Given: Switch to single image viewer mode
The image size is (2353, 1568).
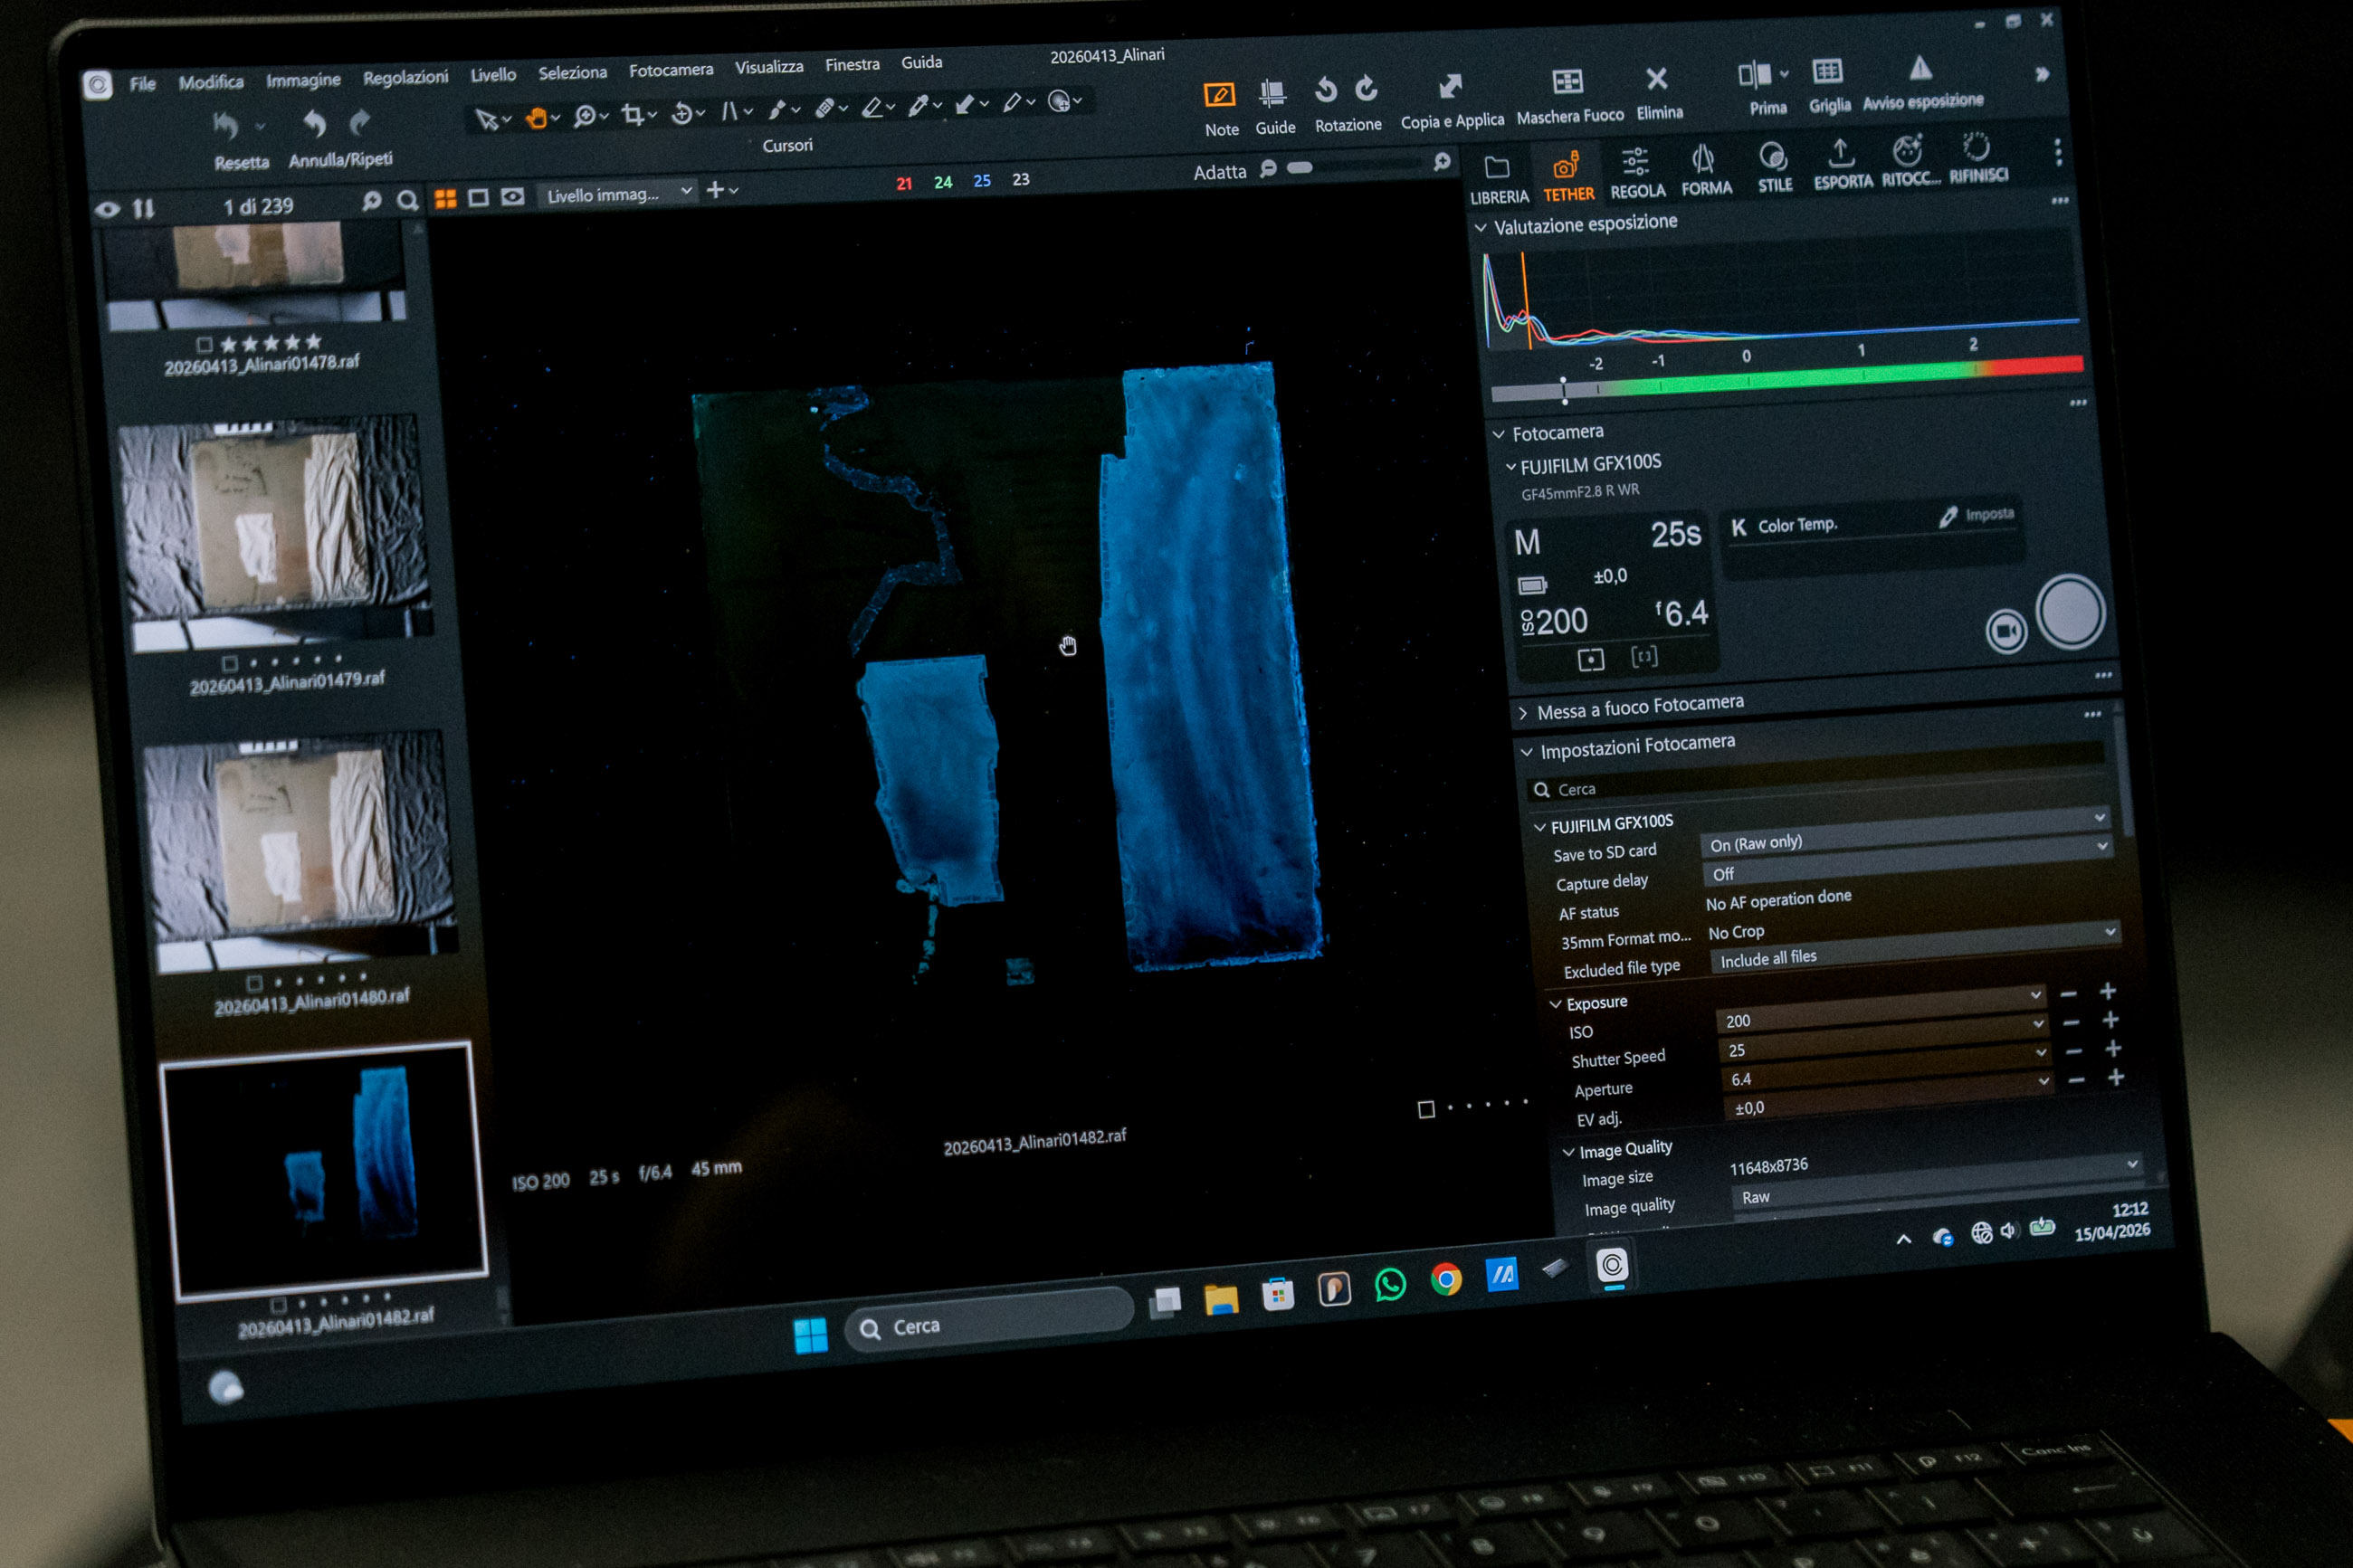Looking at the screenshot, I should 478,197.
